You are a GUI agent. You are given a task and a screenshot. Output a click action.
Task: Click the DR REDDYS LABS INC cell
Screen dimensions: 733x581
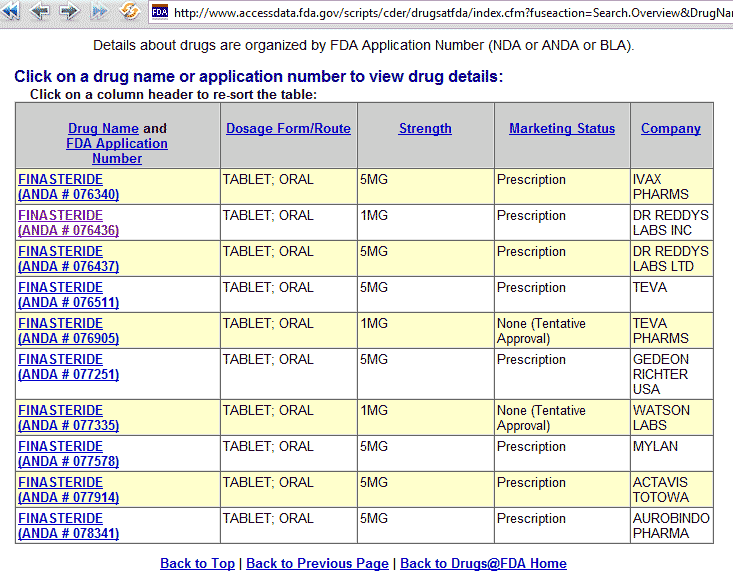671,222
